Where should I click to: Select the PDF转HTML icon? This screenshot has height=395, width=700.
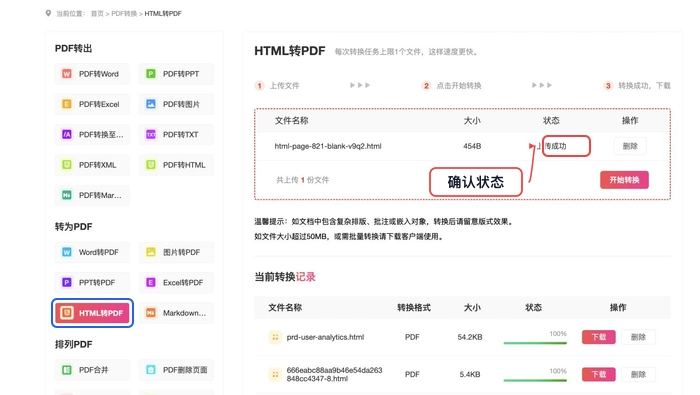click(151, 165)
